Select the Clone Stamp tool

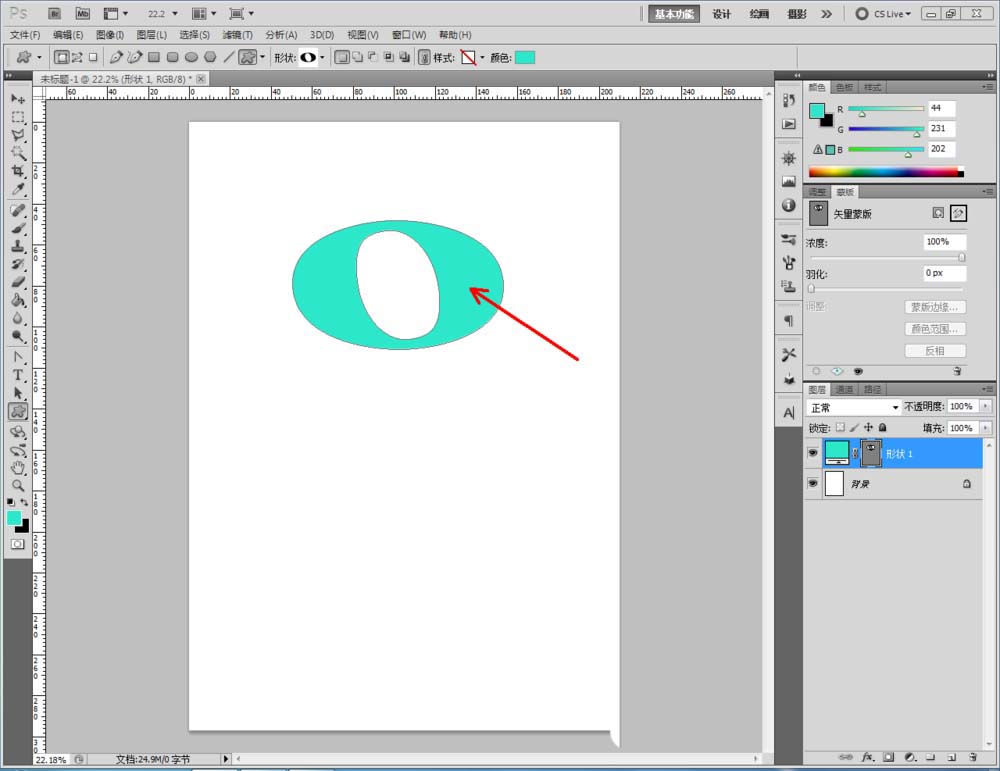pyautogui.click(x=18, y=246)
